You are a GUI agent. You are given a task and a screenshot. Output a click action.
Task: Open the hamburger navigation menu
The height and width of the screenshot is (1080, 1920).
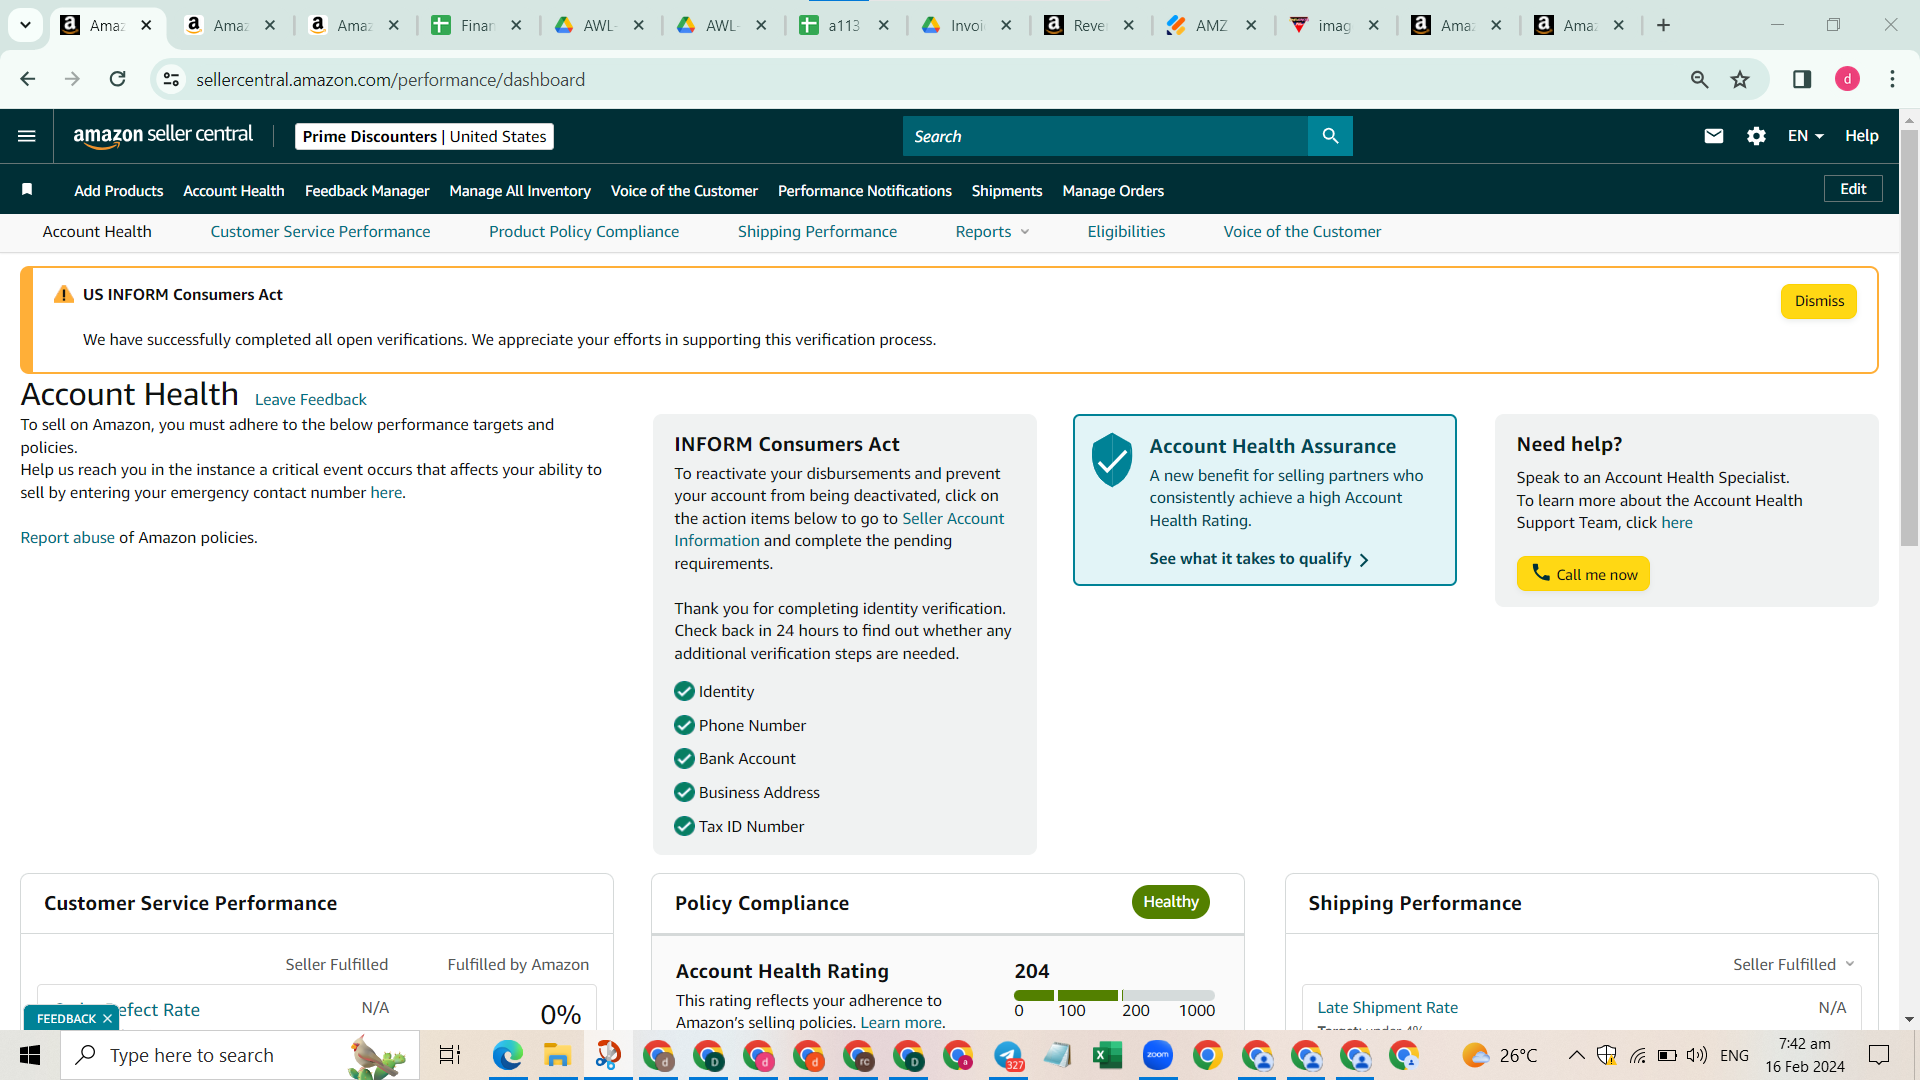27,136
